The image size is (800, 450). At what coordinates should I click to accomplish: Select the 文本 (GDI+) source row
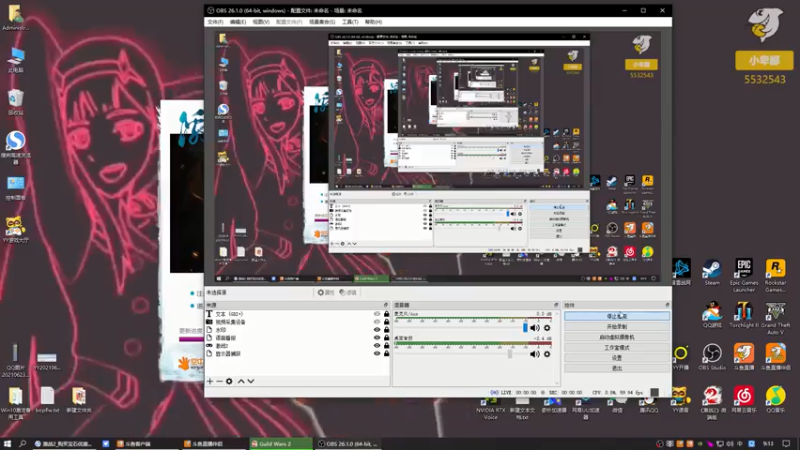(x=296, y=314)
